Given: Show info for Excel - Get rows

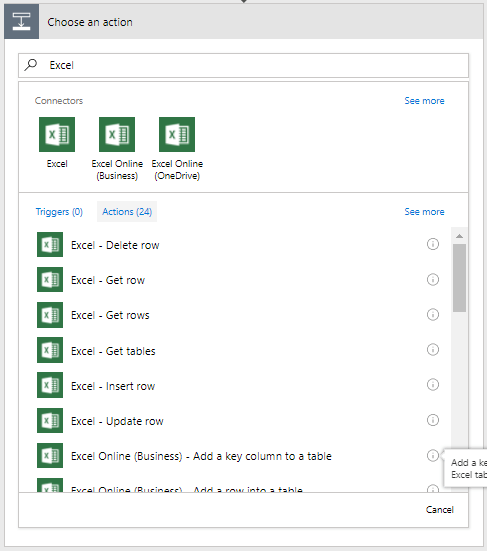Looking at the screenshot, I should (433, 314).
